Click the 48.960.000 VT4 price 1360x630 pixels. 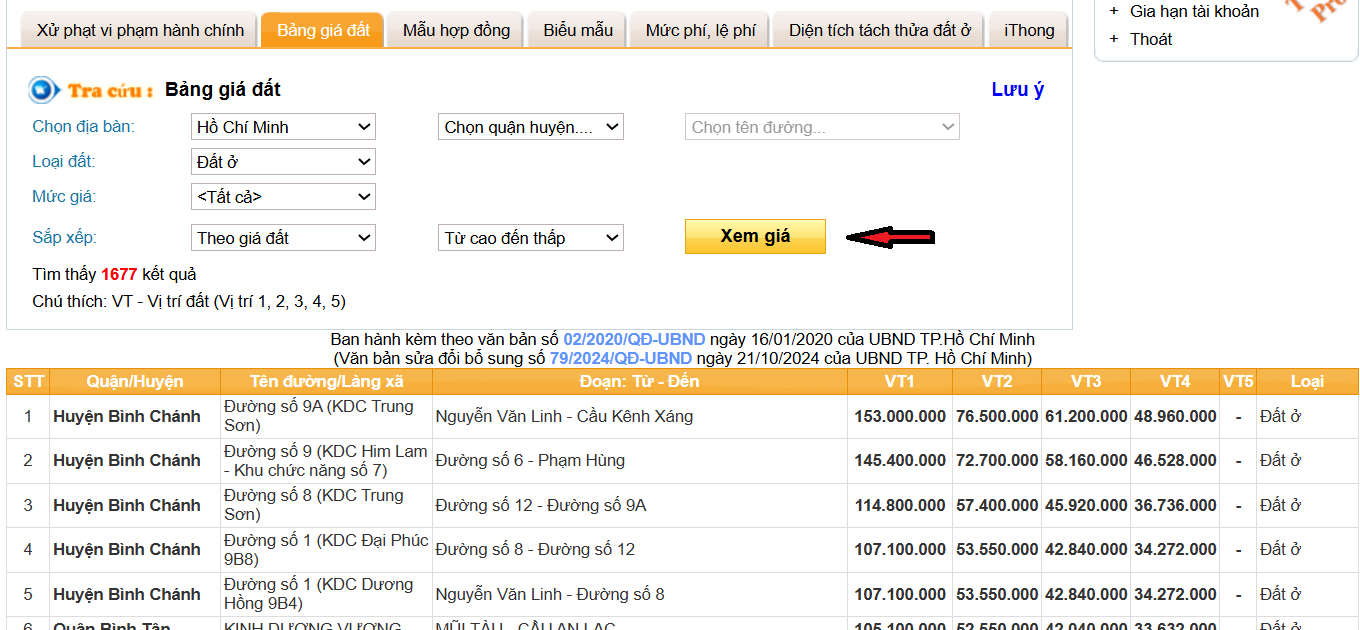[1176, 416]
